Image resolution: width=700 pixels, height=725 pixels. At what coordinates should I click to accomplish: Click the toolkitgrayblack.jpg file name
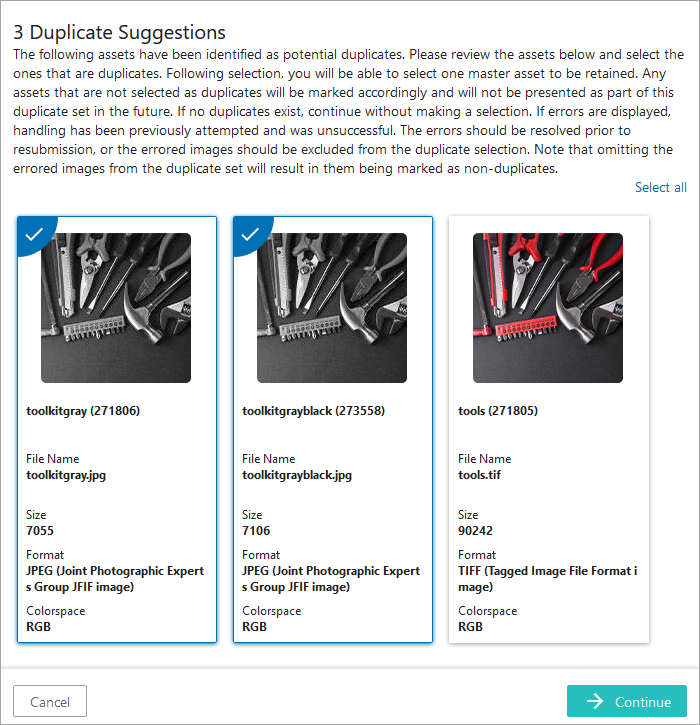[297, 475]
